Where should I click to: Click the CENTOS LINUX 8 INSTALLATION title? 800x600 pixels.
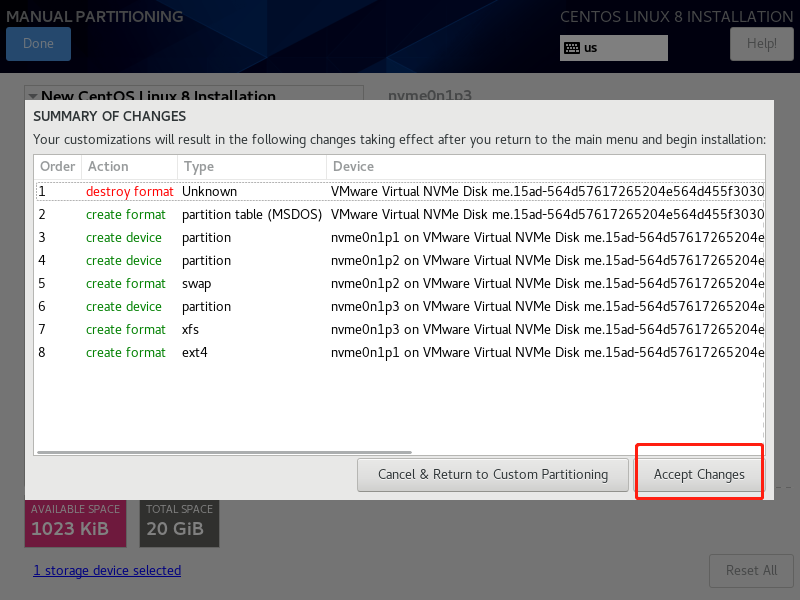pos(677,17)
